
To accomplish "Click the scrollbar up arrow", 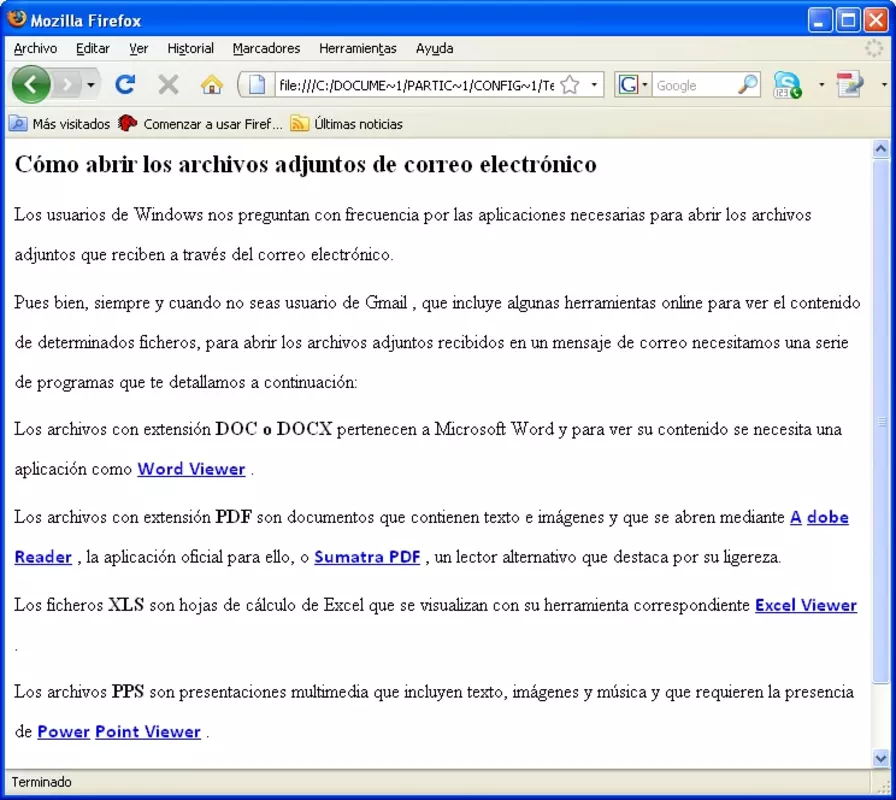I will (x=881, y=149).
